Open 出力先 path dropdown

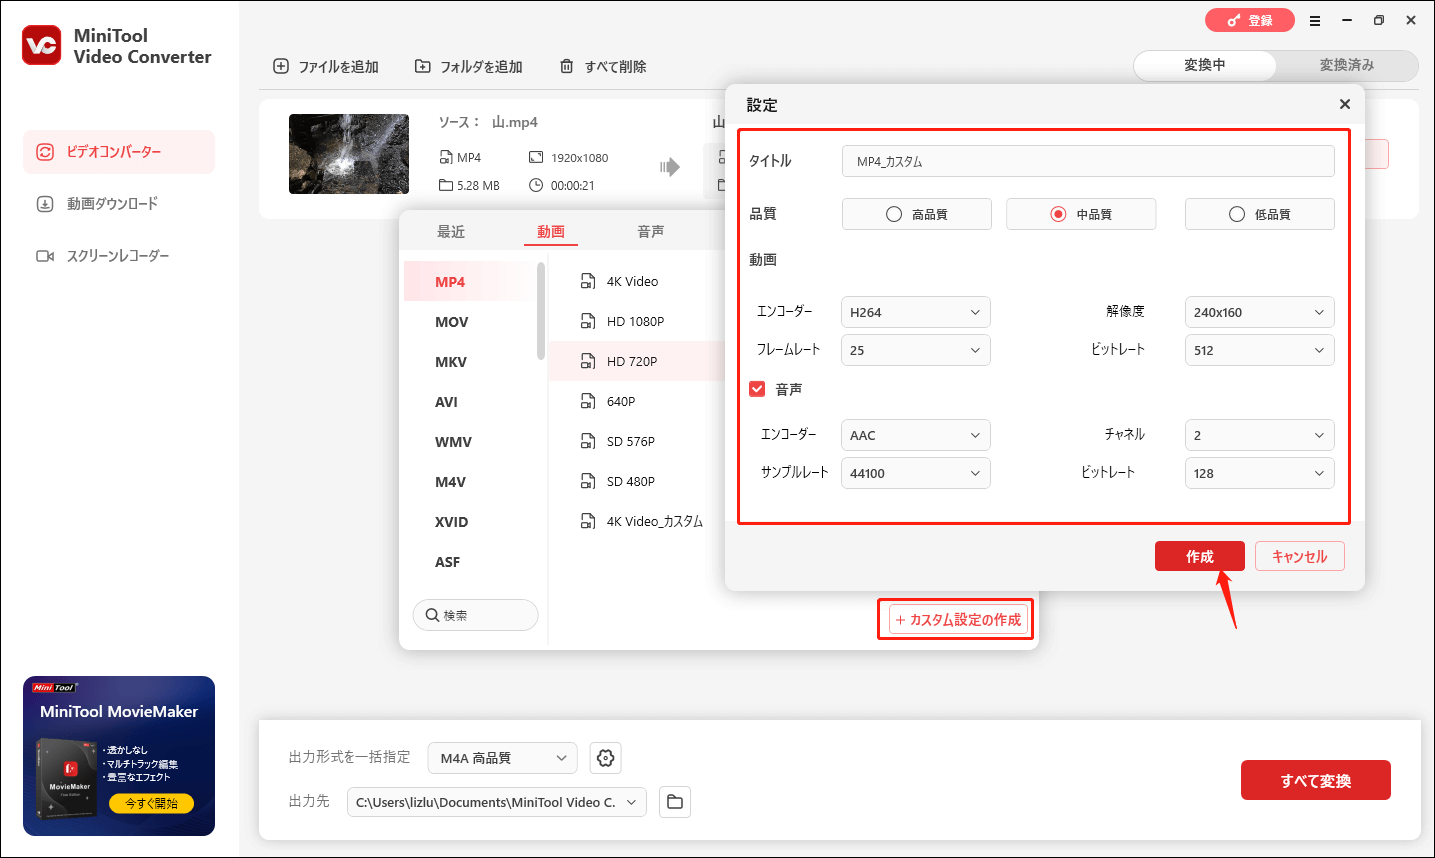pyautogui.click(x=497, y=802)
